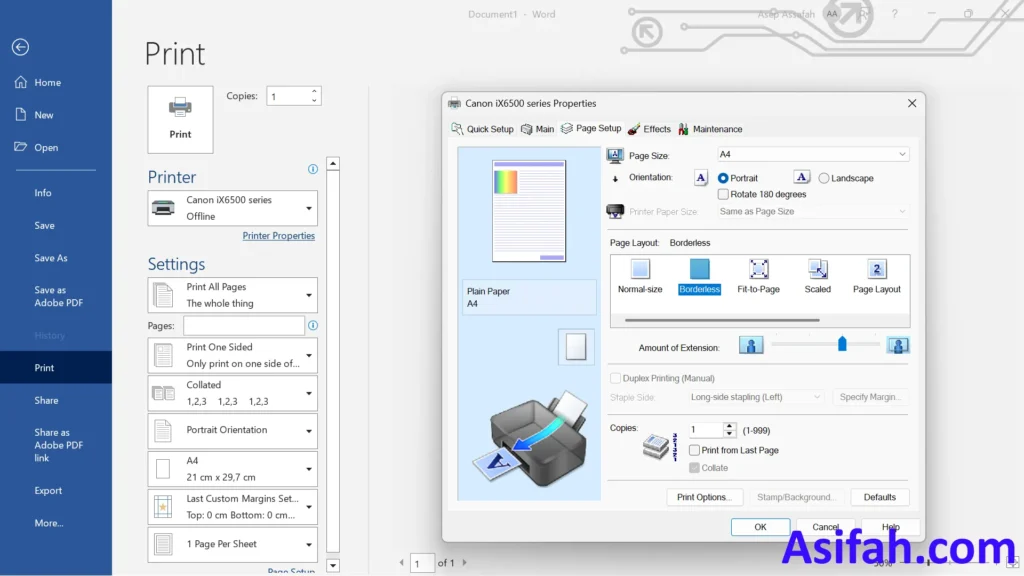This screenshot has height=576, width=1024.
Task: Open 1 Page Per Sheet dropdown
Action: [x=232, y=544]
